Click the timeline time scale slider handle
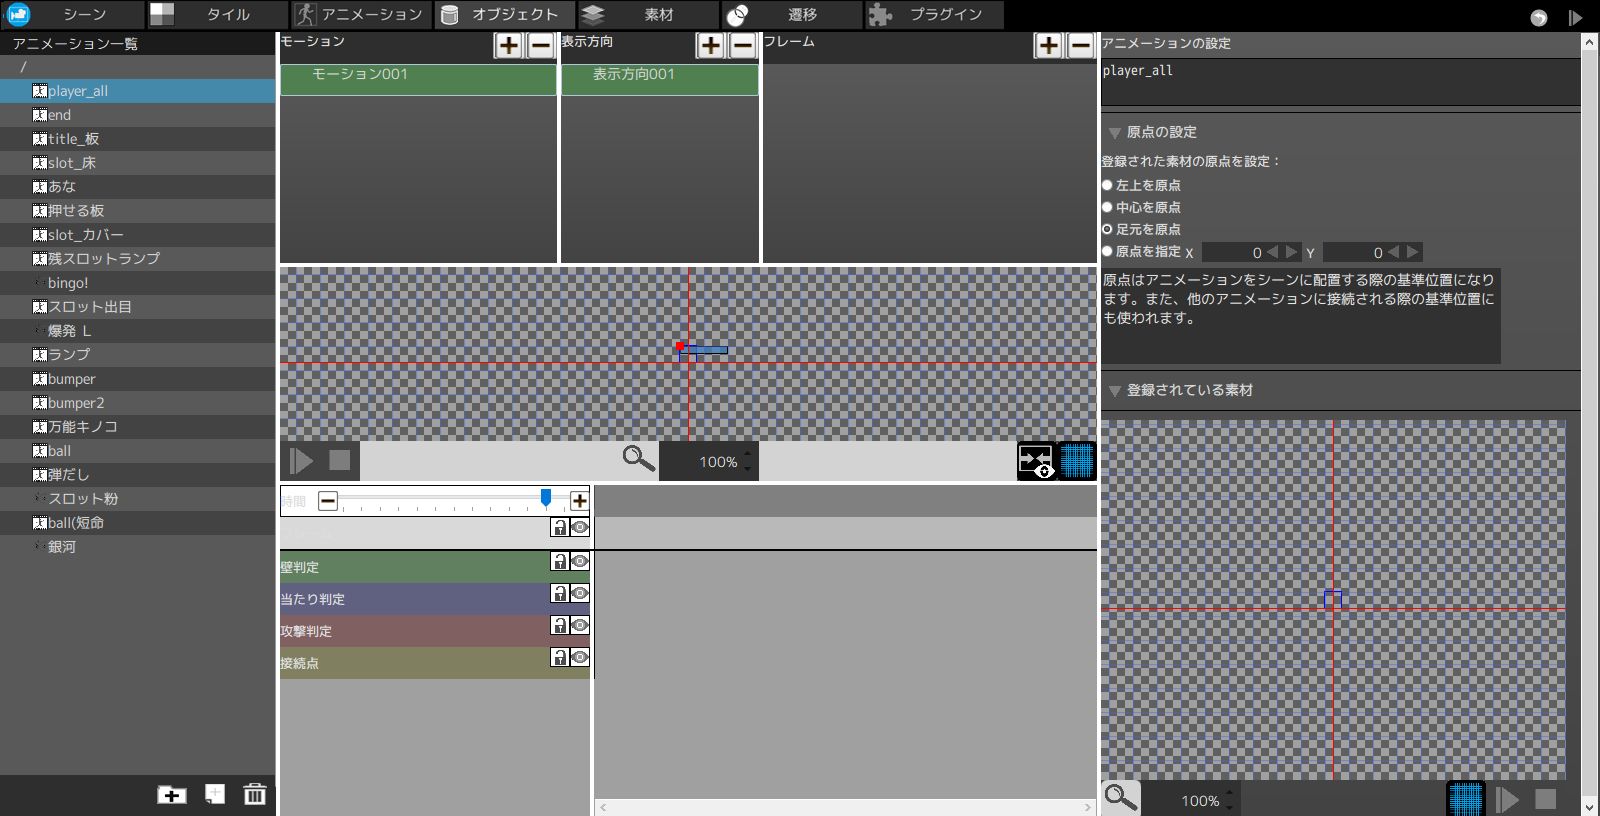 546,498
